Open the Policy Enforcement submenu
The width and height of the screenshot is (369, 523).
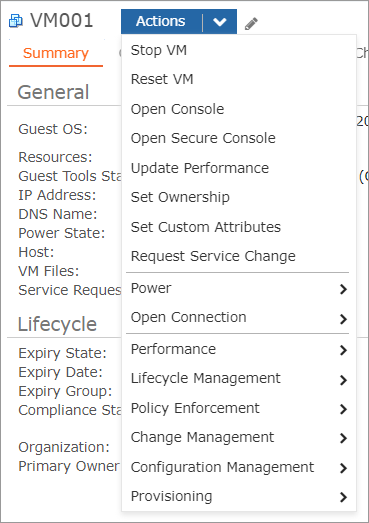pyautogui.click(x=239, y=408)
